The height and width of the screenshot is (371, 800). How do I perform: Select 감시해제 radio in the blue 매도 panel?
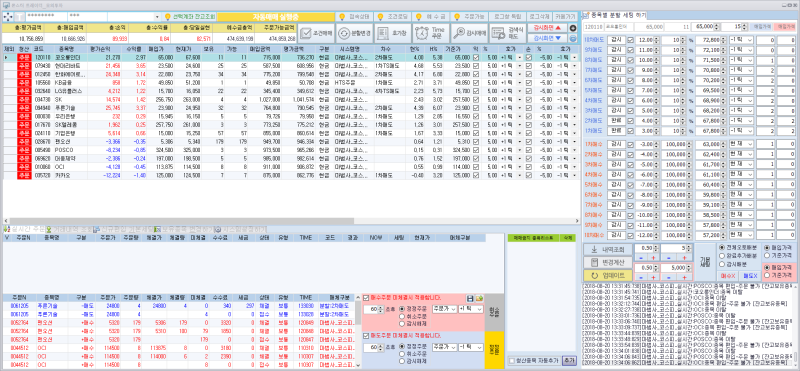pos(402,361)
